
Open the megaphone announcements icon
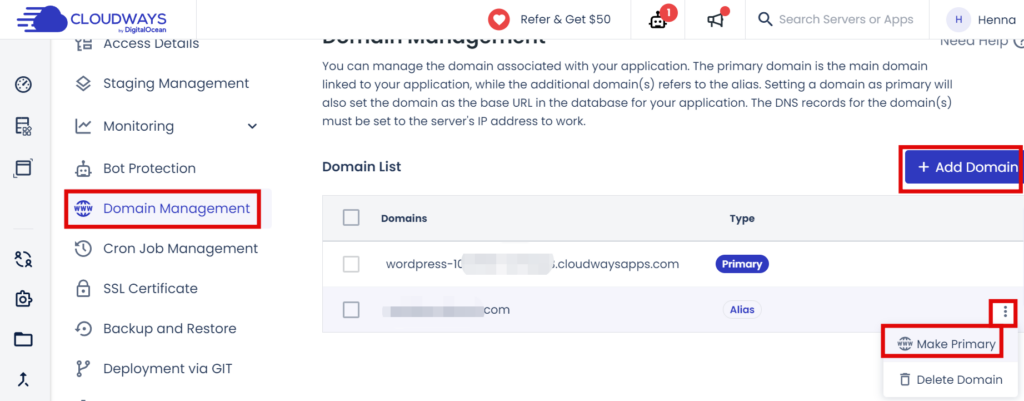(716, 20)
